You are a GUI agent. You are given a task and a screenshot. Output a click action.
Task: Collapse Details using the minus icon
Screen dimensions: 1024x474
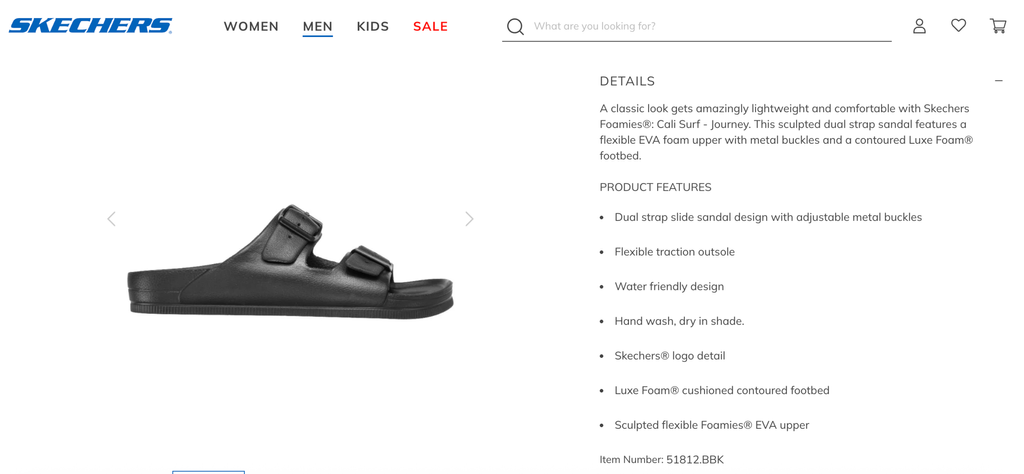click(998, 81)
